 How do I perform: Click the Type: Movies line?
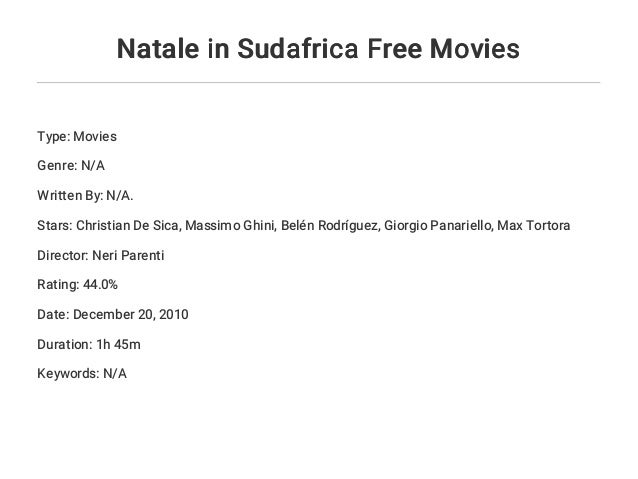[x=77, y=136]
